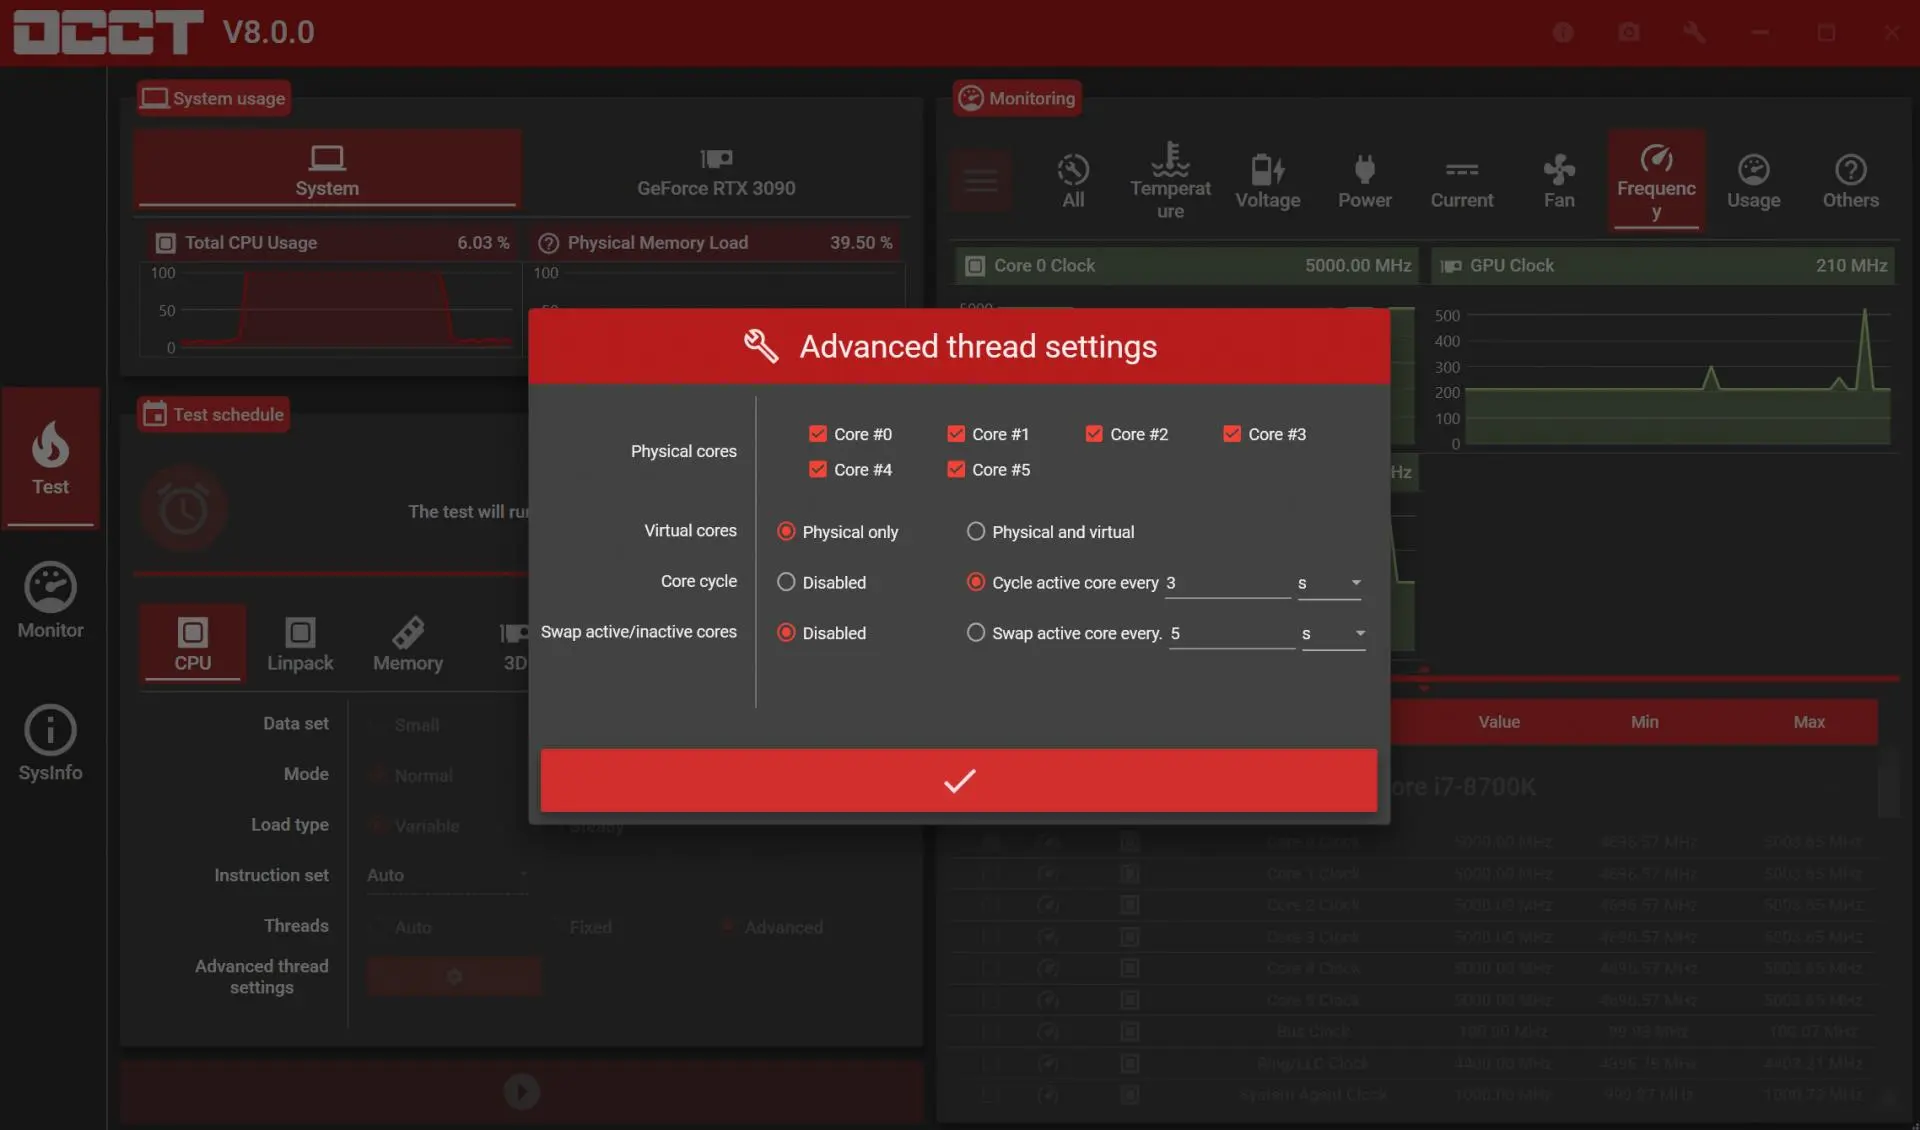Open cycle interval unit dropdown

pyautogui.click(x=1329, y=583)
